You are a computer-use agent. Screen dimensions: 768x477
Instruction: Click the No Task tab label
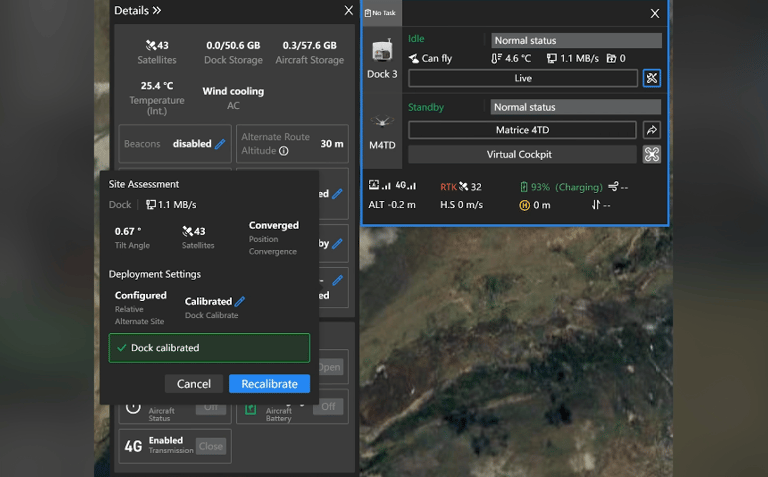[x=380, y=13]
